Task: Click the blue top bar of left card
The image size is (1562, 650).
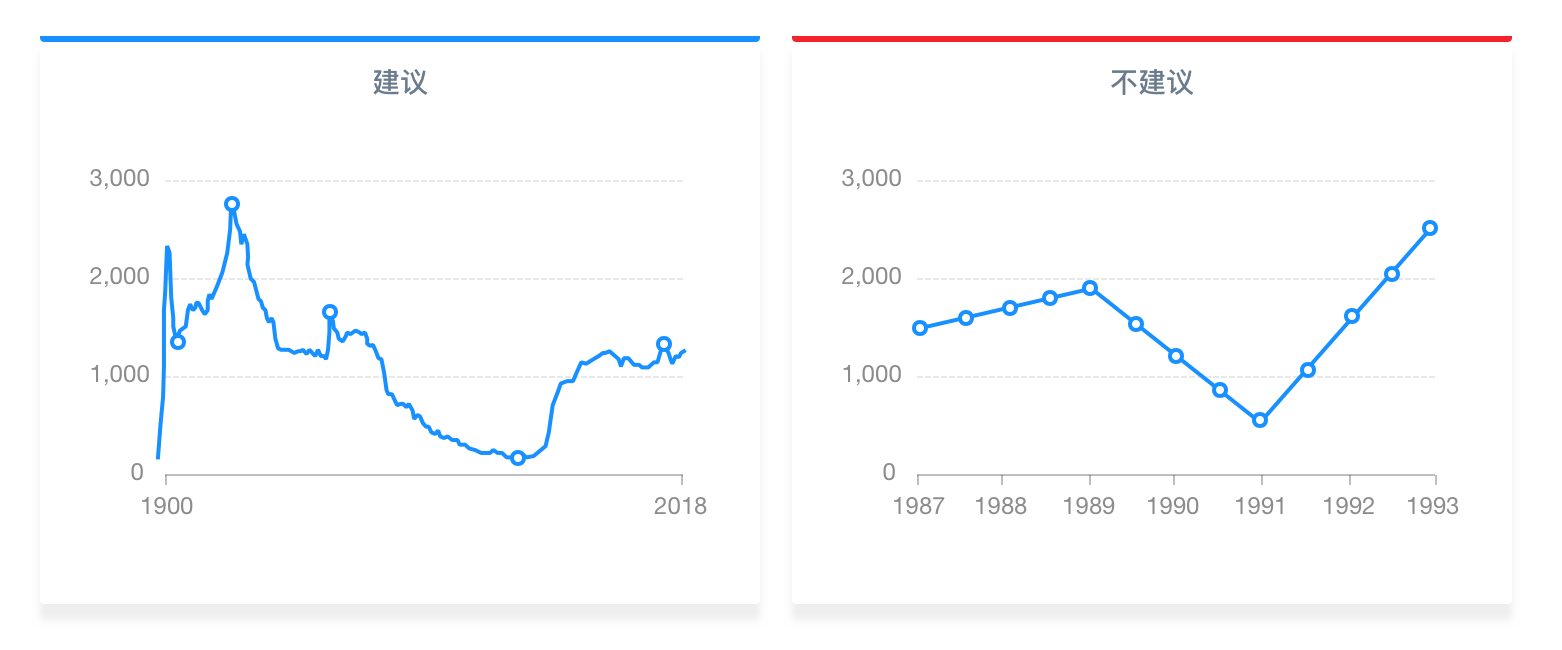Action: (x=400, y=38)
